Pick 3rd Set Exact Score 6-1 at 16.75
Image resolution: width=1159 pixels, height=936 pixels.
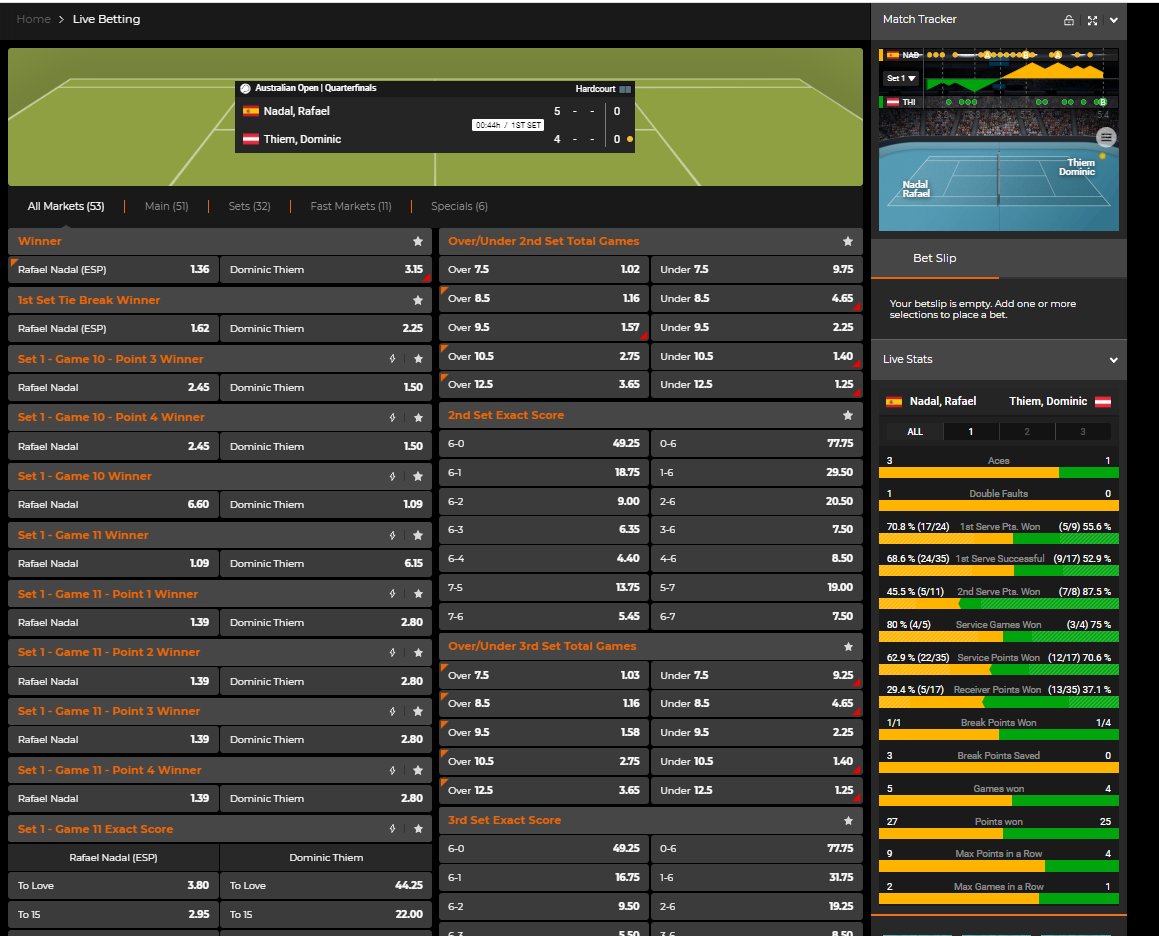pos(543,877)
